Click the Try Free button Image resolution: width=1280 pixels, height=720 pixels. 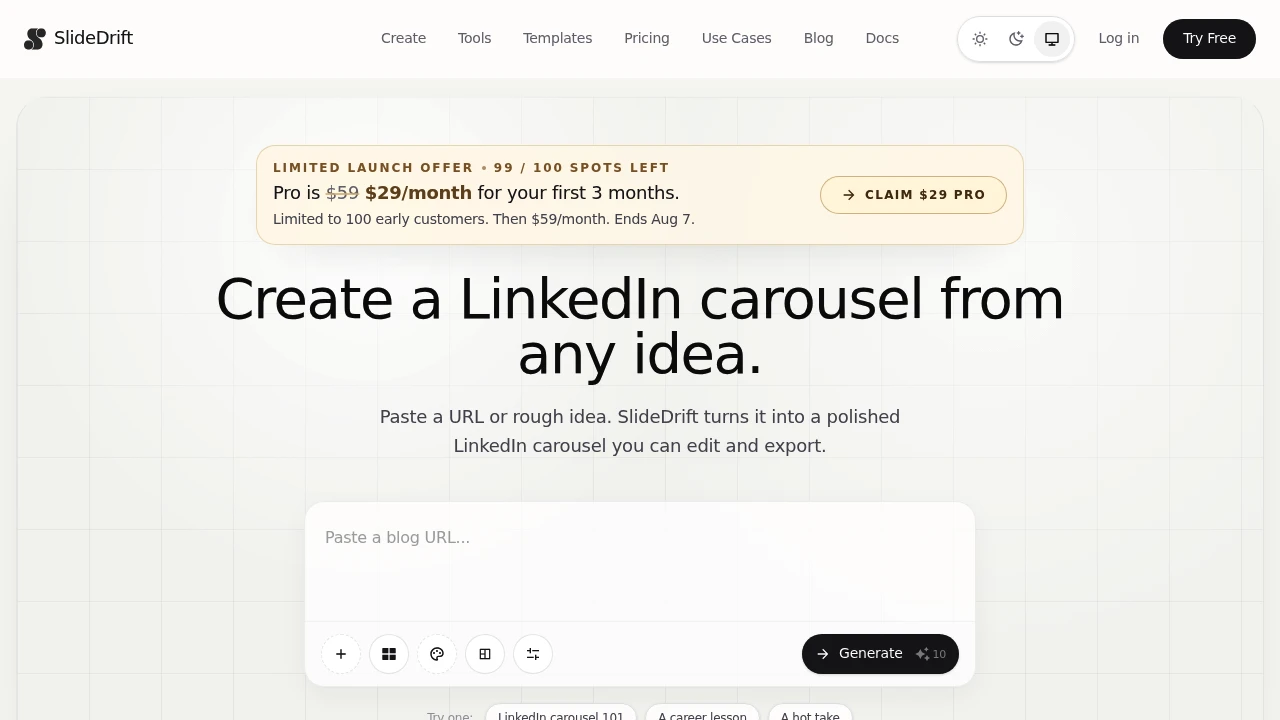tap(1209, 39)
